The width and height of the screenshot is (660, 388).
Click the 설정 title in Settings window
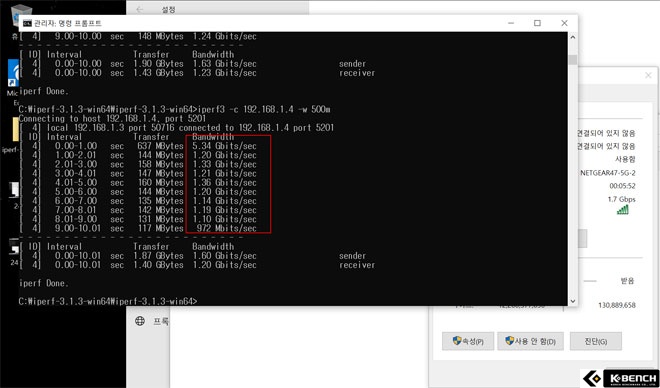pos(168,9)
